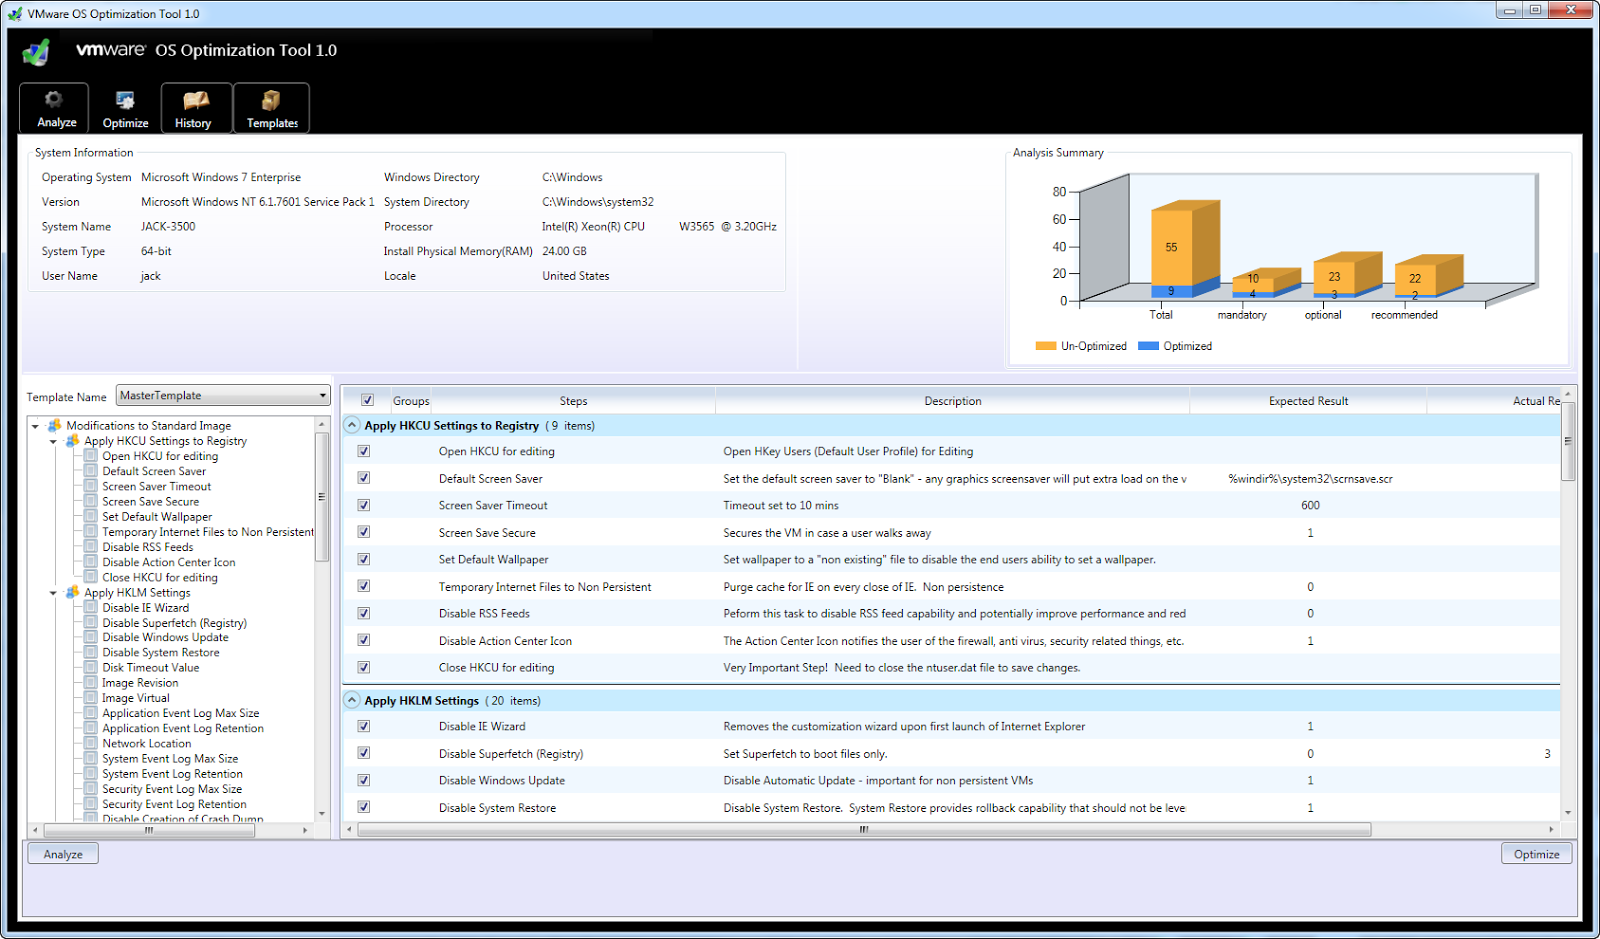Screen dimensions: 1600x939
Task: Select Network Location in the template tree
Action: pos(145,743)
